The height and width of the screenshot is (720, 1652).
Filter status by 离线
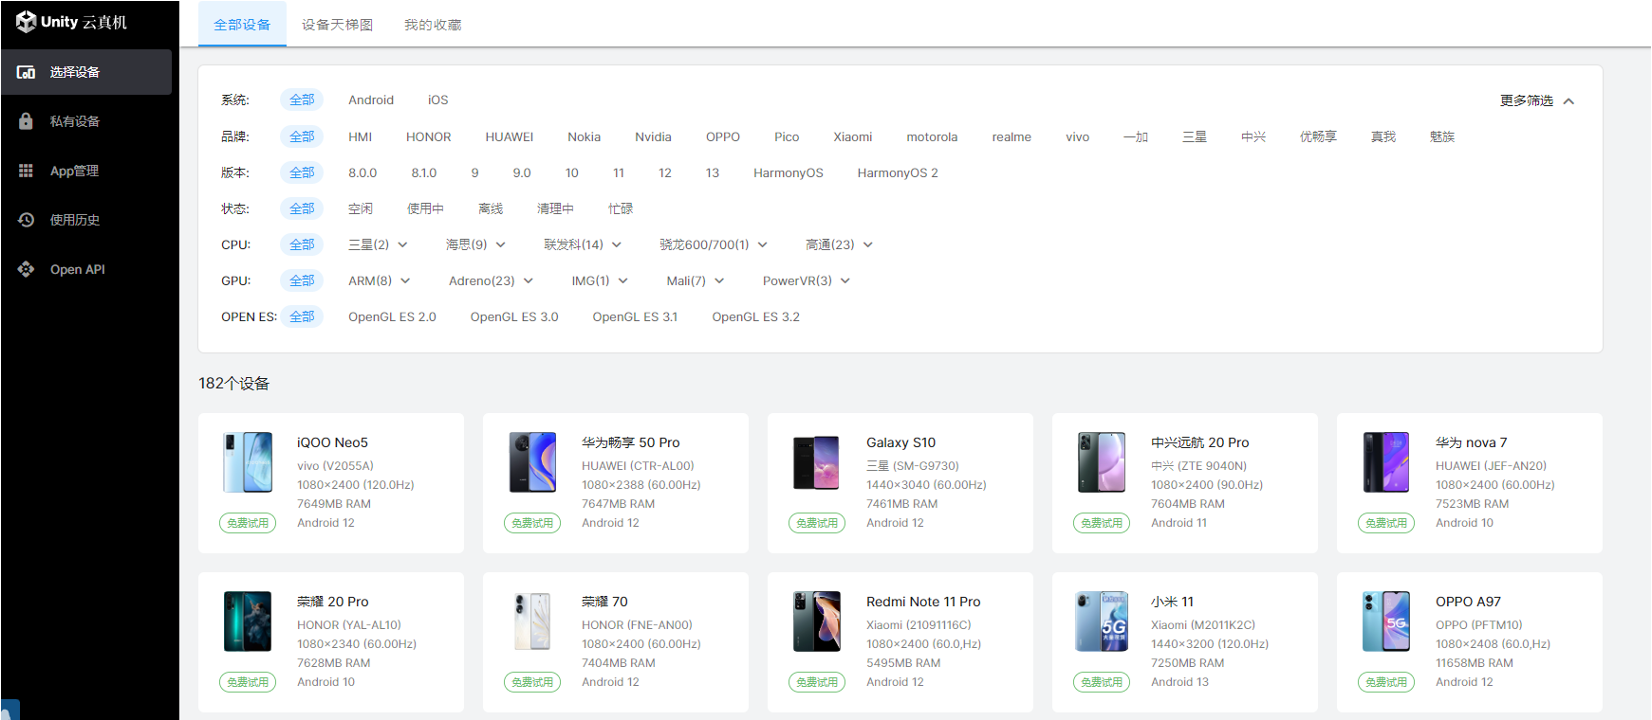(490, 209)
